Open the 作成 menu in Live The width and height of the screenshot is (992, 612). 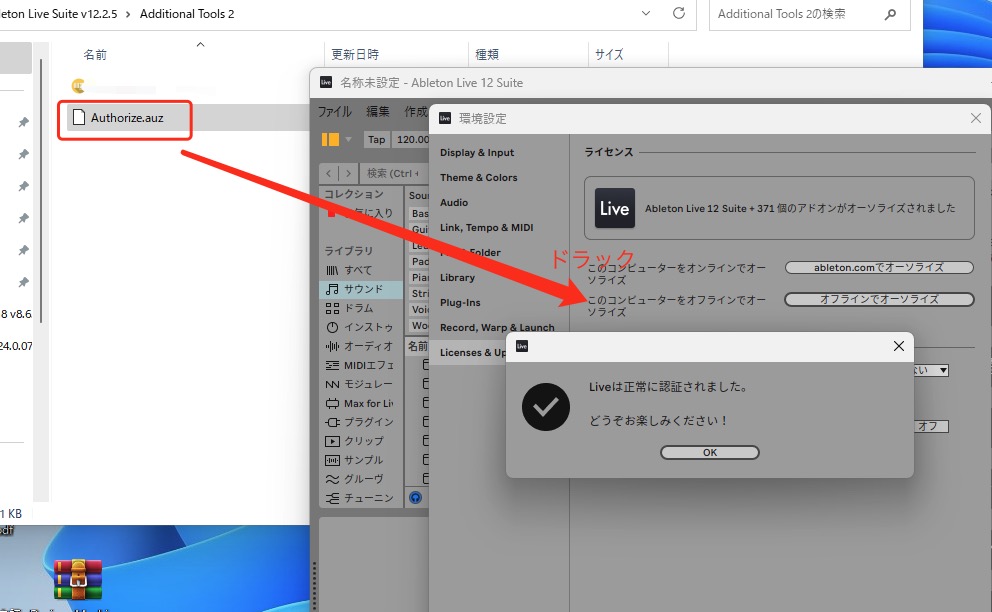(416, 112)
